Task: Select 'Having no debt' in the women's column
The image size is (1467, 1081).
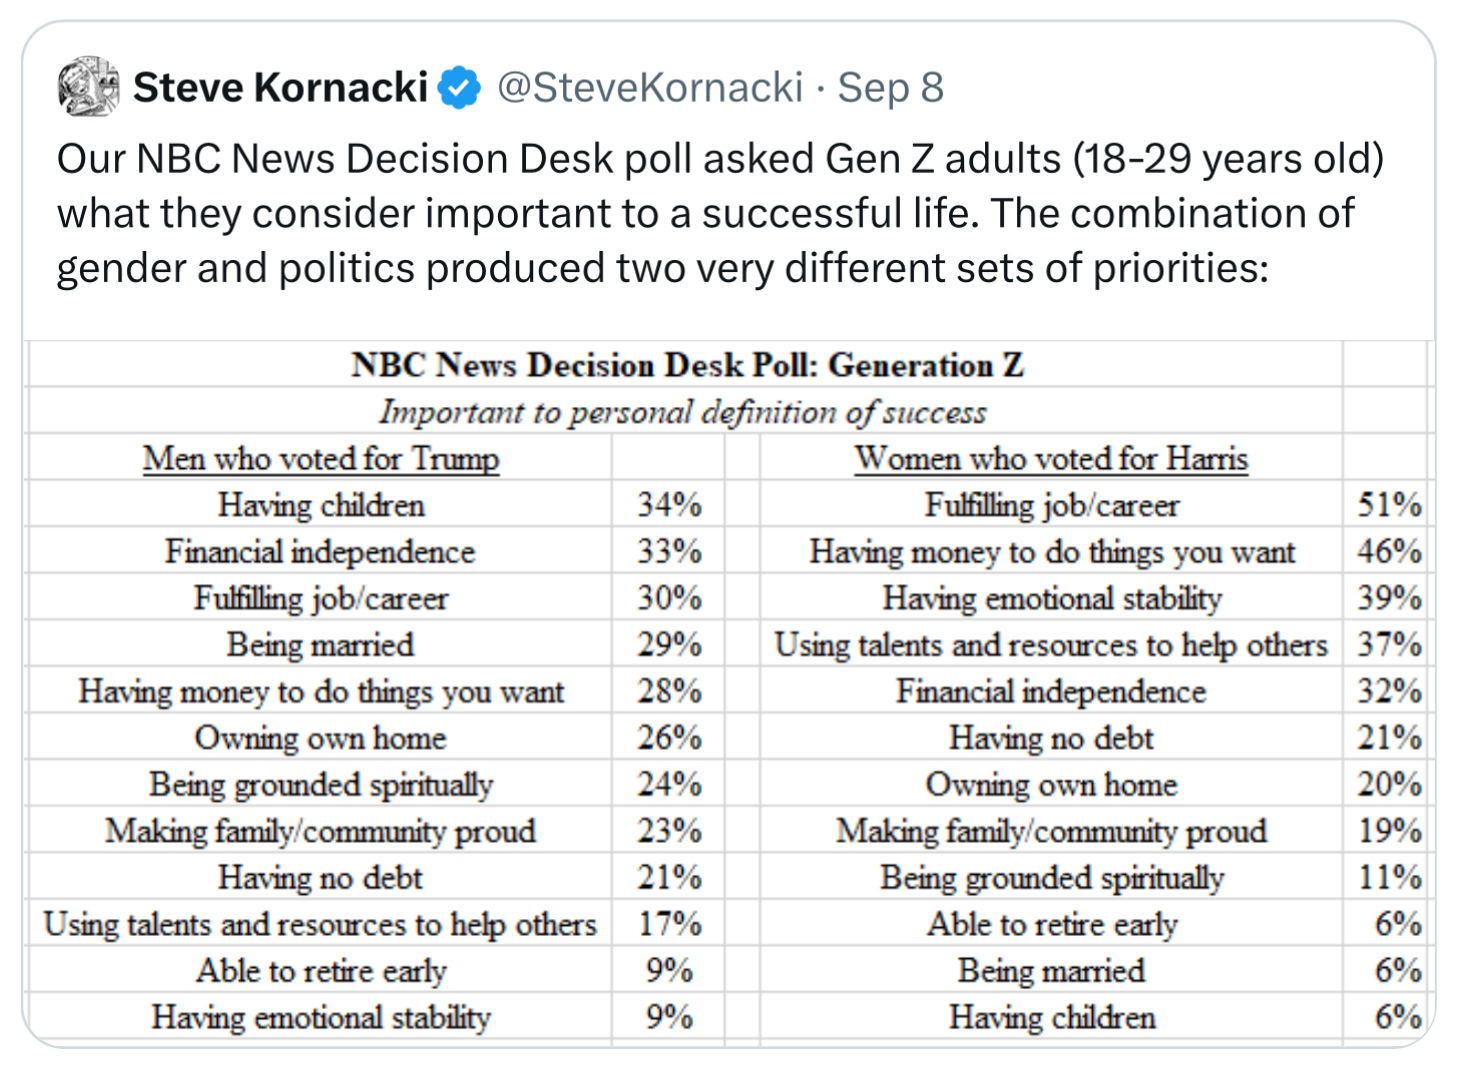Action: click(x=1051, y=738)
